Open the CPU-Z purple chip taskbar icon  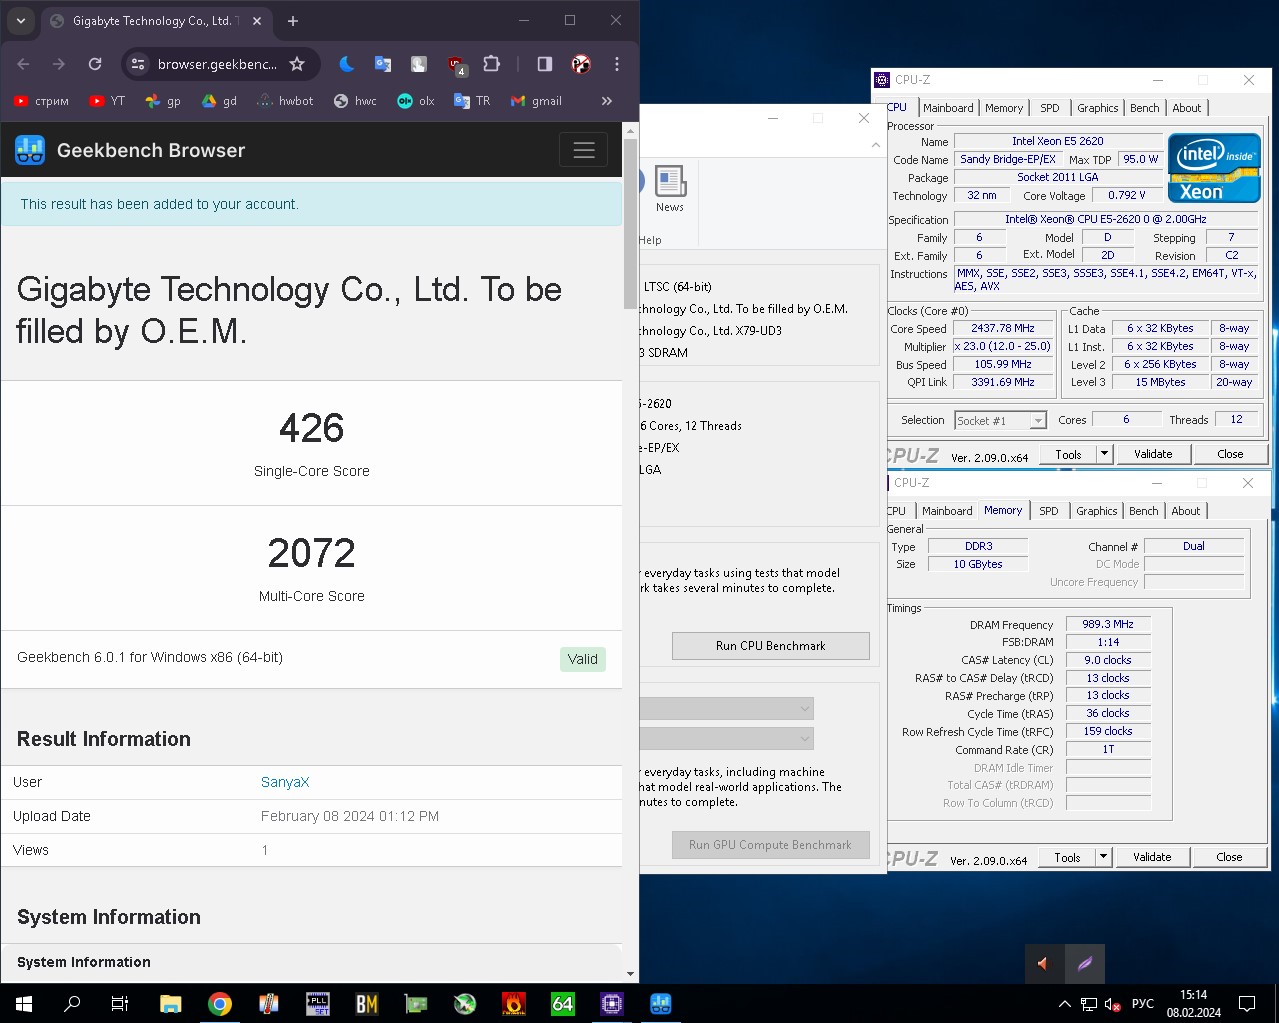pos(612,1003)
